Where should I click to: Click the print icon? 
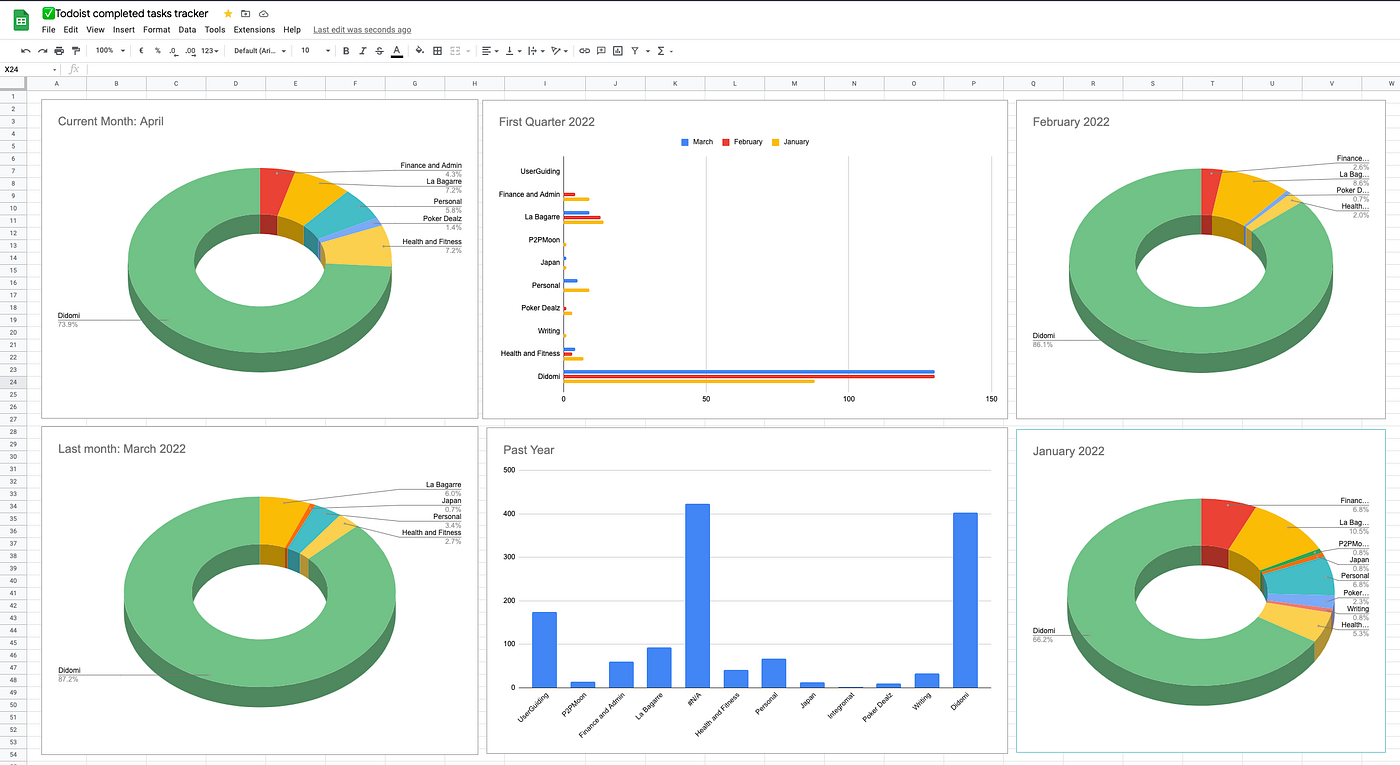click(x=59, y=50)
